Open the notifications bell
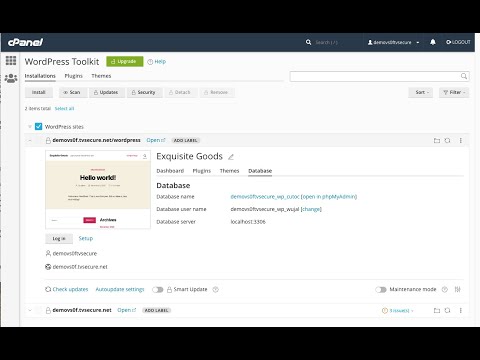Viewport: 480px width, 360px height. [433, 42]
